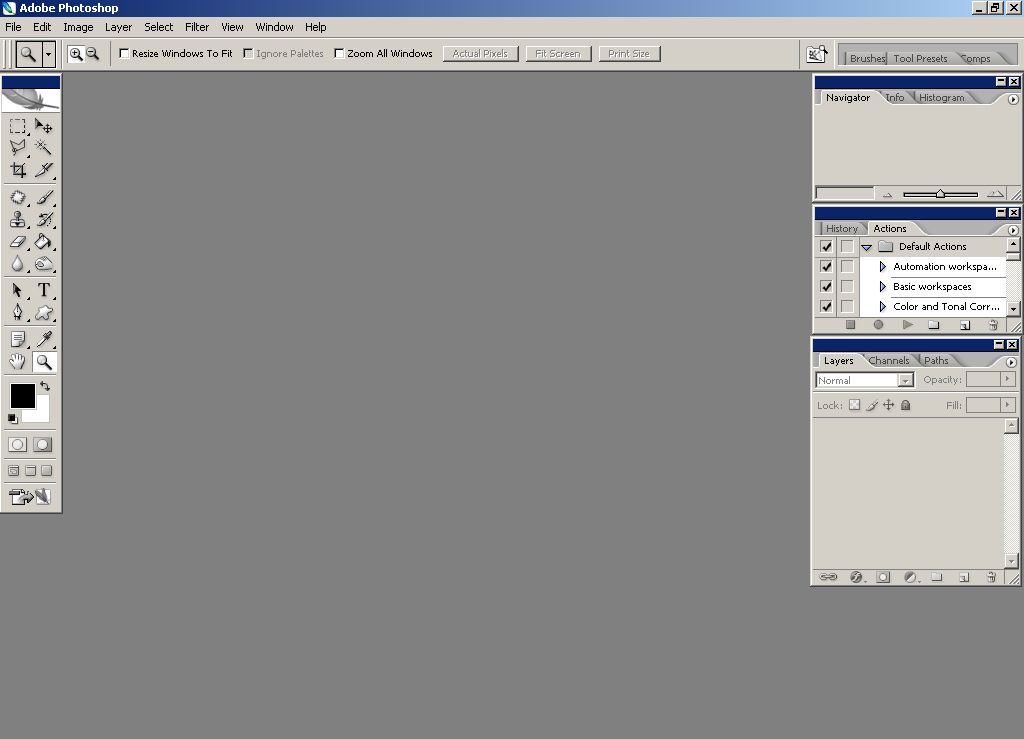The width and height of the screenshot is (1024, 740).
Task: Select the Brush tool
Action: [x=43, y=197]
